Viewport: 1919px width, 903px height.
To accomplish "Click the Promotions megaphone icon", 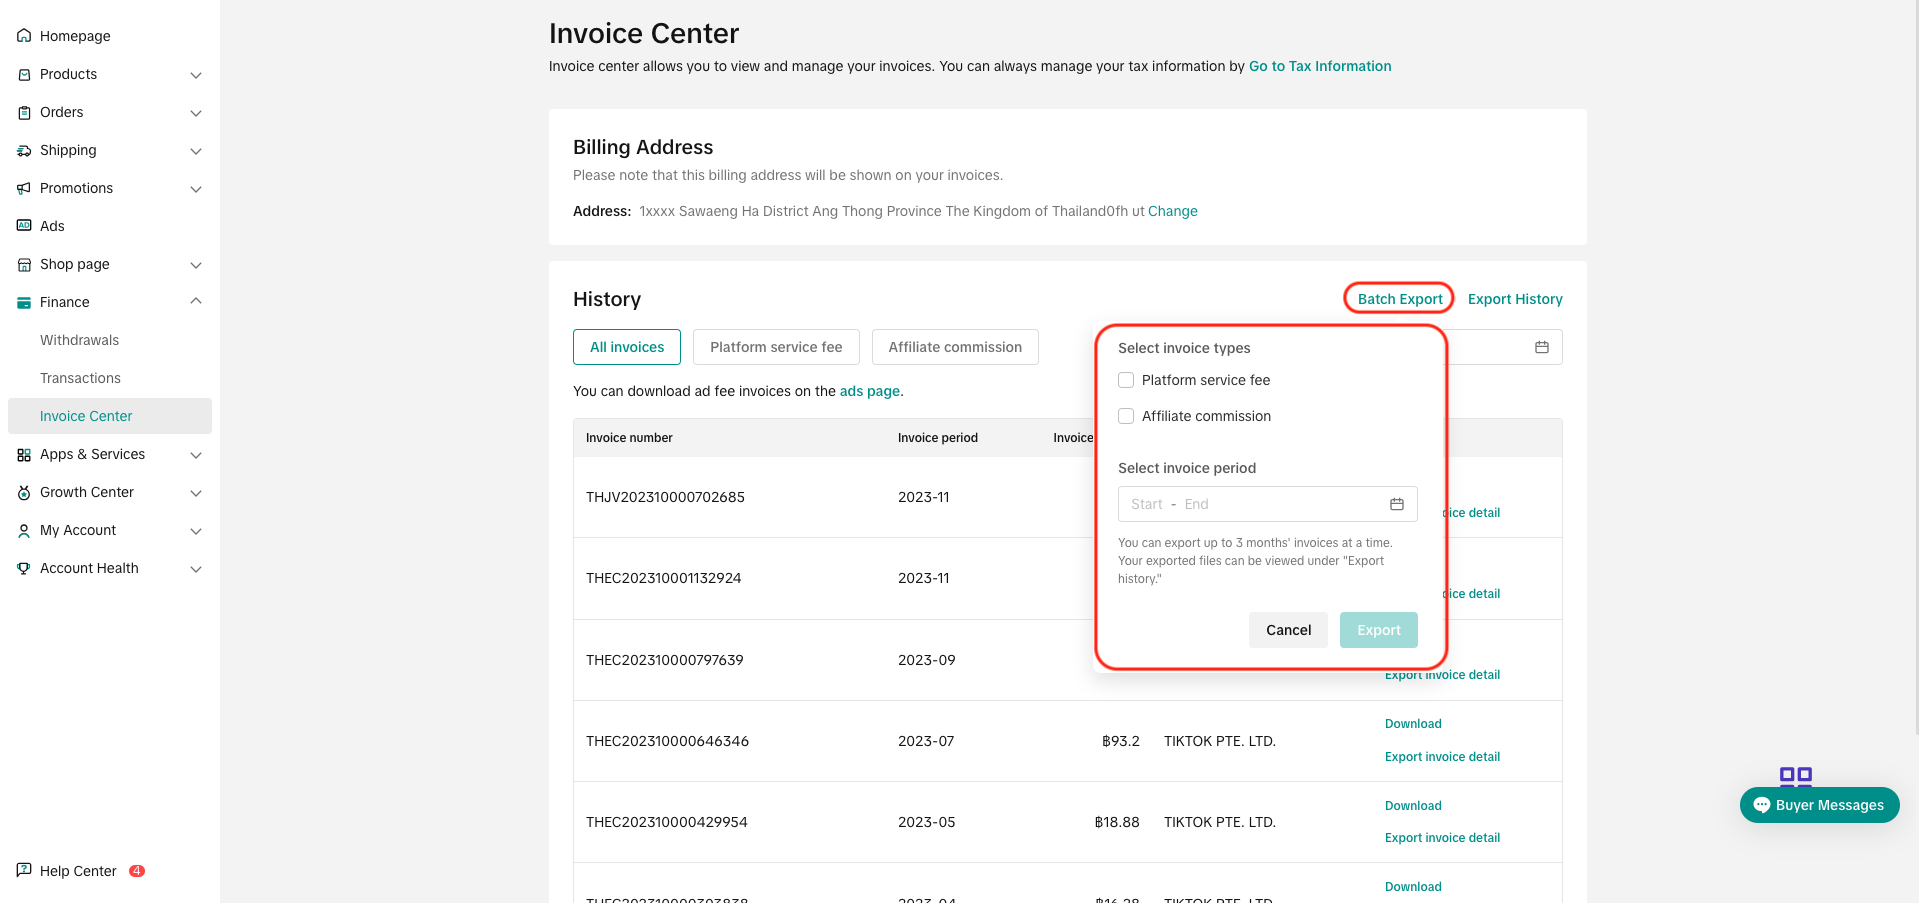I will click(x=24, y=188).
